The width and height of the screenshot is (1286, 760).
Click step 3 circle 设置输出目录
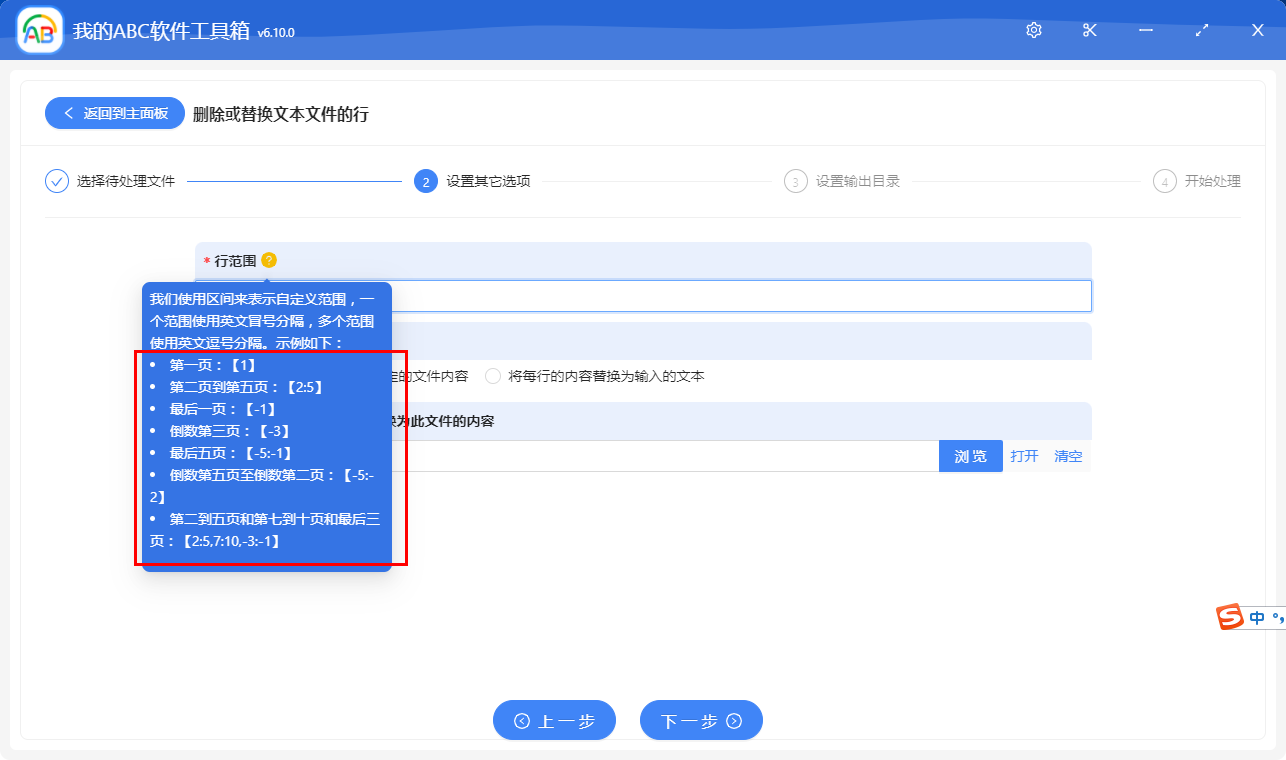794,181
